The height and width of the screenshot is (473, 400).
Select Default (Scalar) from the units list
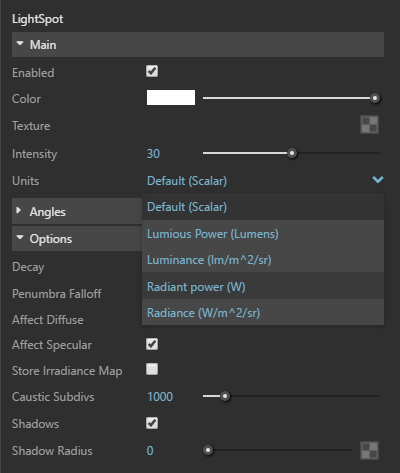pos(263,207)
